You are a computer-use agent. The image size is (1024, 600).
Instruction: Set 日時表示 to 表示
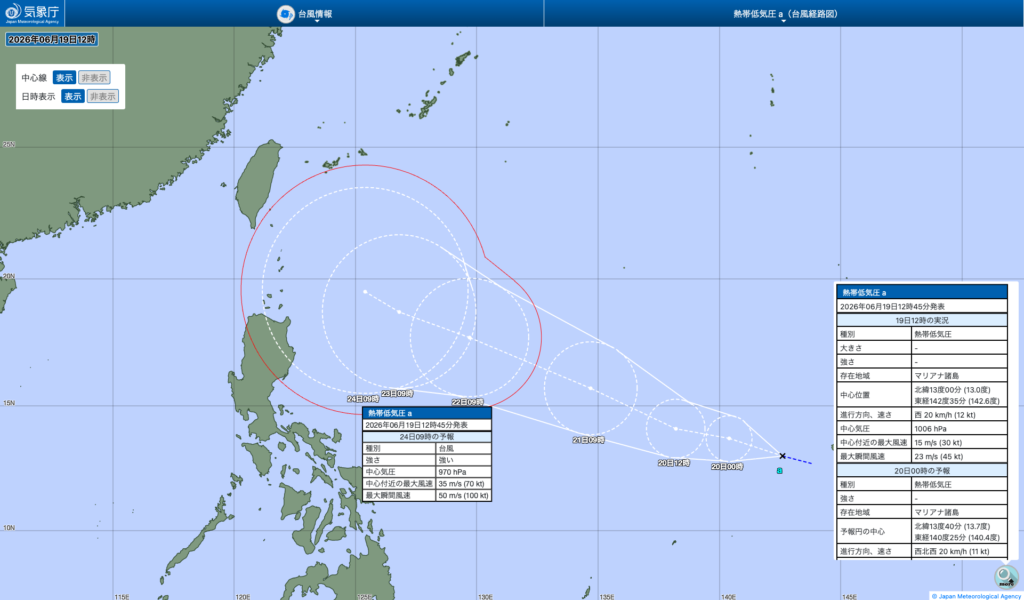[x=72, y=97]
